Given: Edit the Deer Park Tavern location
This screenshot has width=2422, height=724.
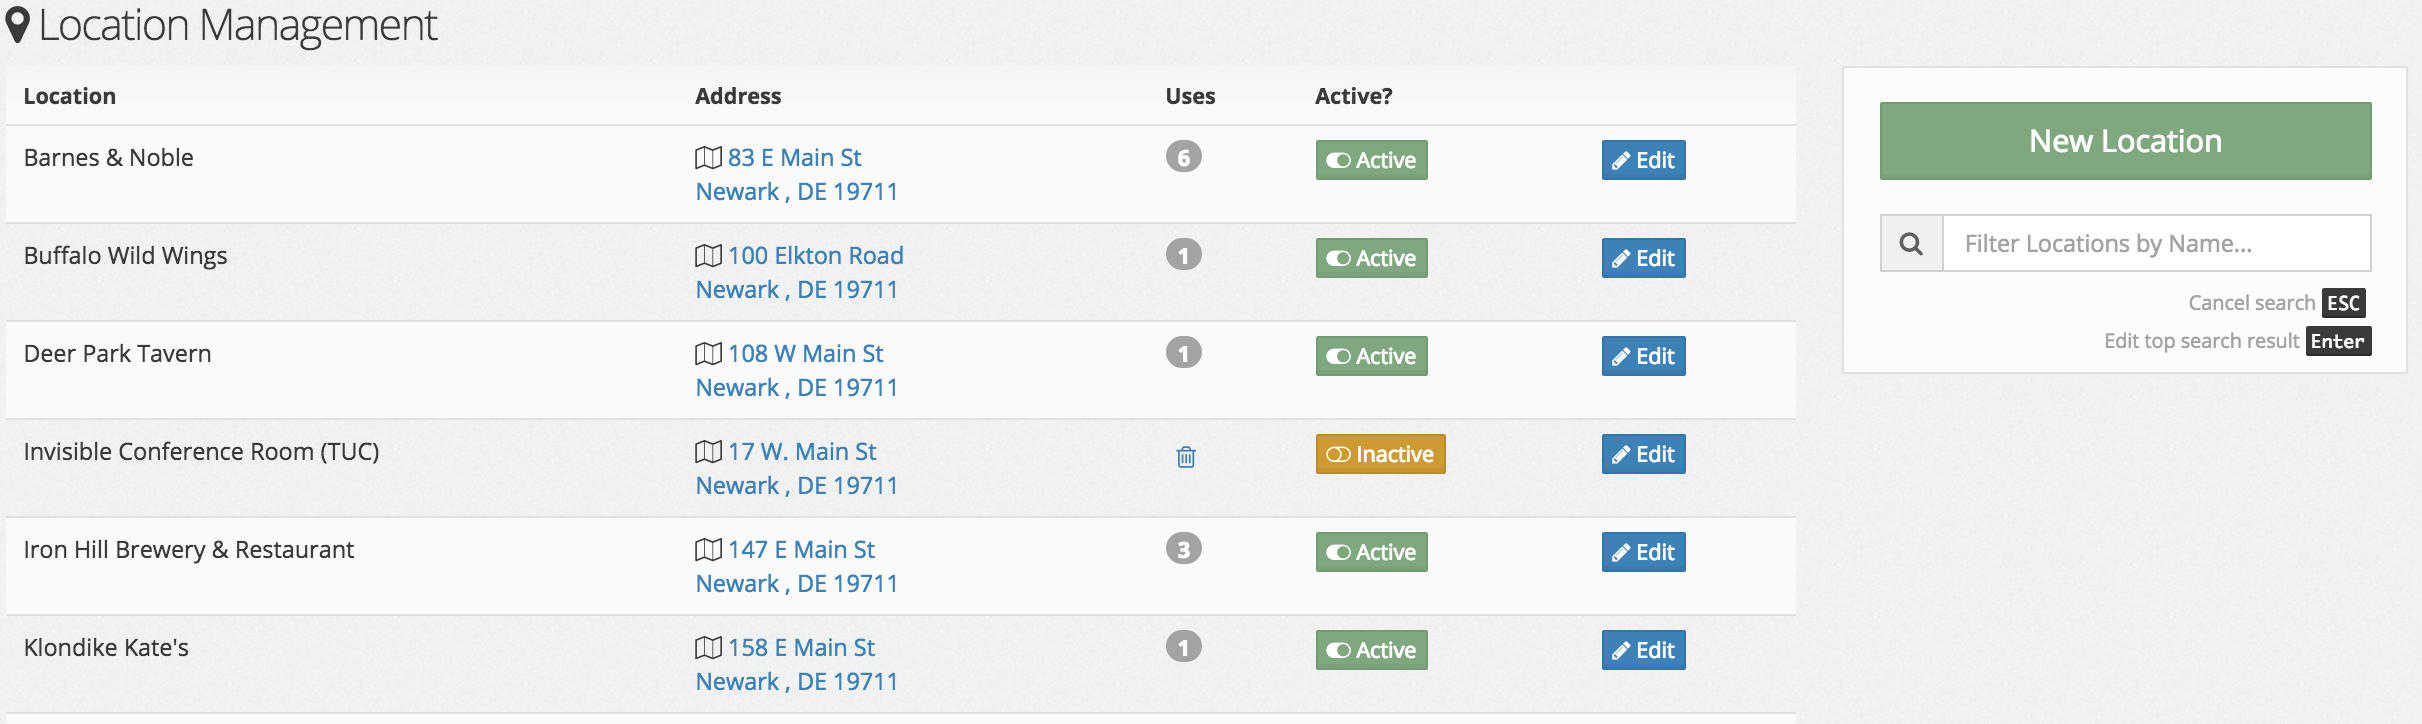Looking at the screenshot, I should pyautogui.click(x=1643, y=356).
